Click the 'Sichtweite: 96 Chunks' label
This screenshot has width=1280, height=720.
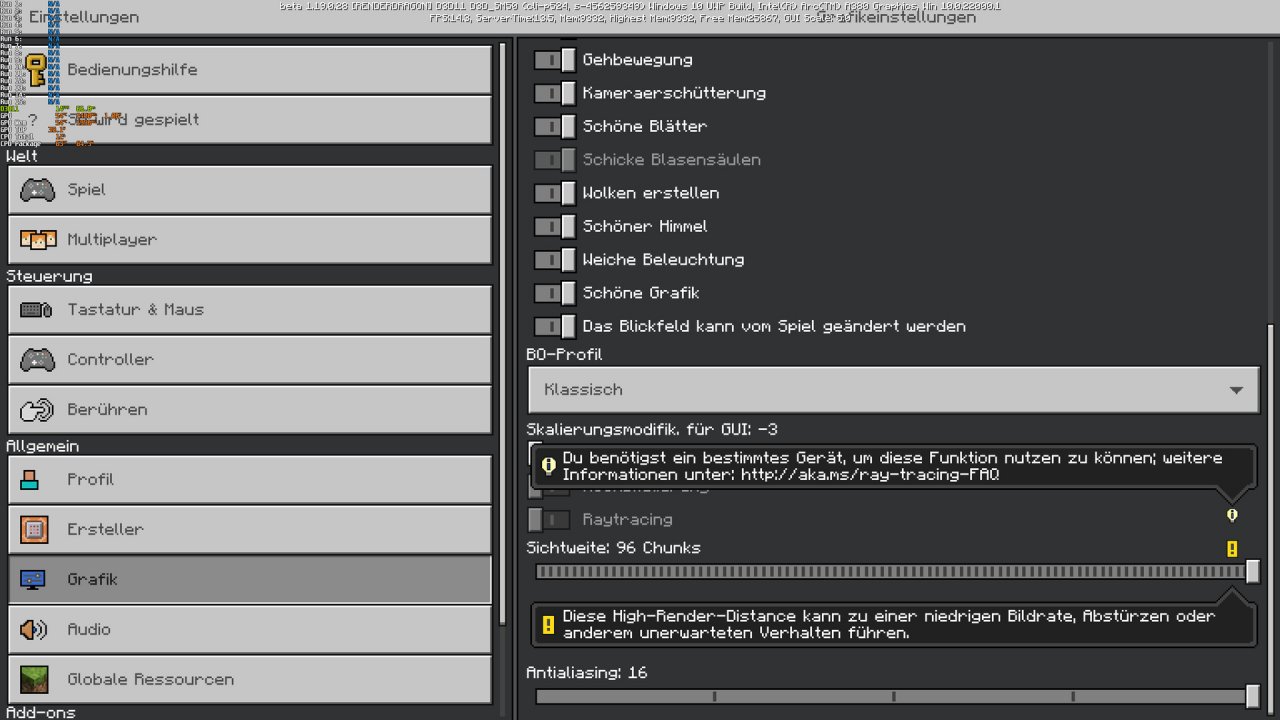pos(614,548)
